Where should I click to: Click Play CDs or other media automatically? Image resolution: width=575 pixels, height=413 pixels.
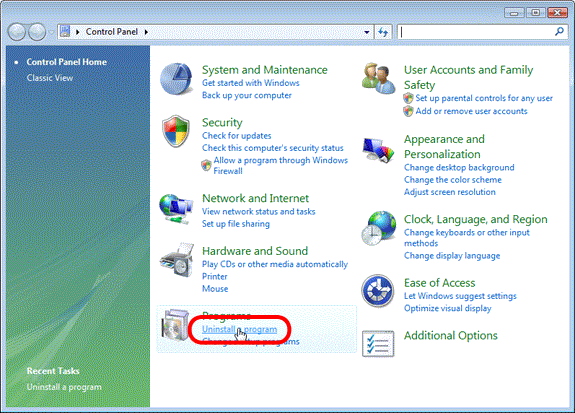click(x=275, y=264)
